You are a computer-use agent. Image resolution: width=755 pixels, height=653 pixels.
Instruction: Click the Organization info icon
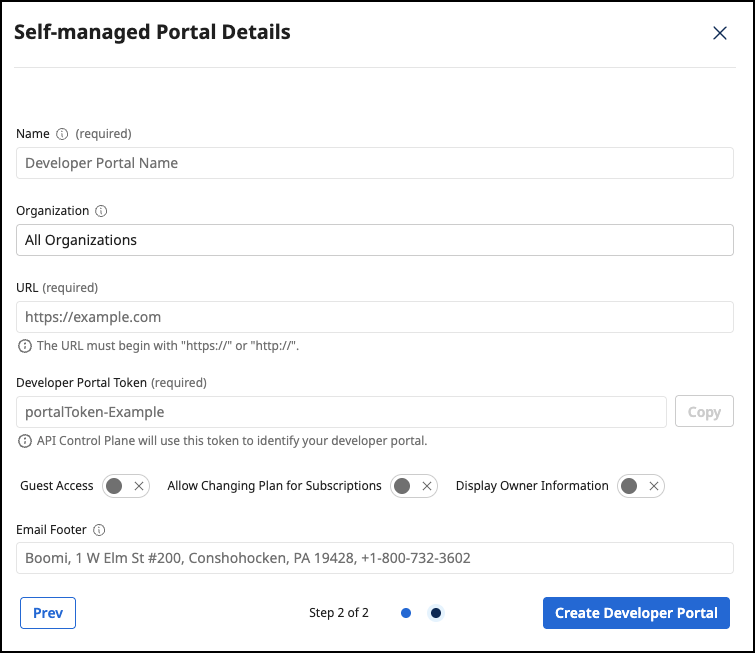click(100, 212)
